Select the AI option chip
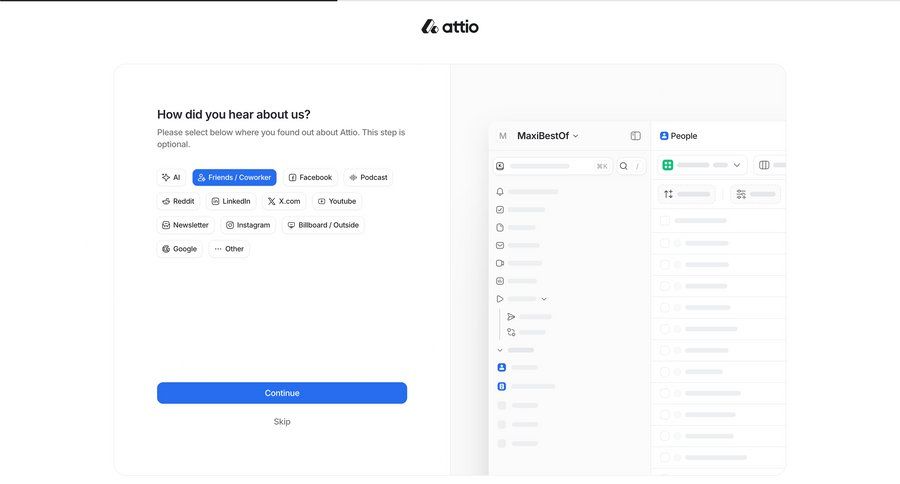 pos(171,177)
